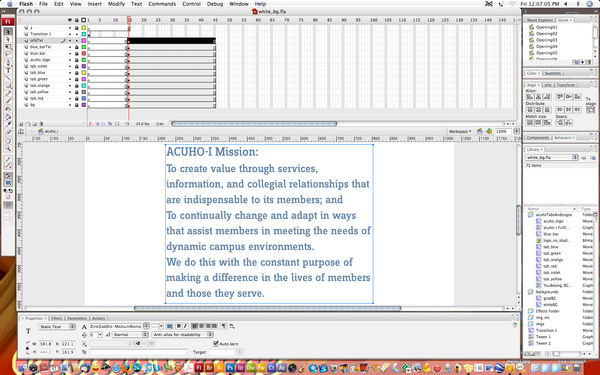Click Edit Multiple Frames icon

[x=110, y=124]
